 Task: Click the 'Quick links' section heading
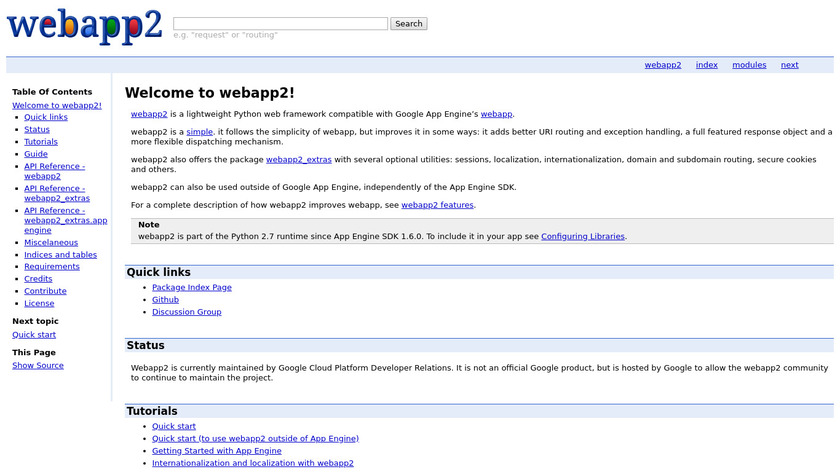pos(159,272)
